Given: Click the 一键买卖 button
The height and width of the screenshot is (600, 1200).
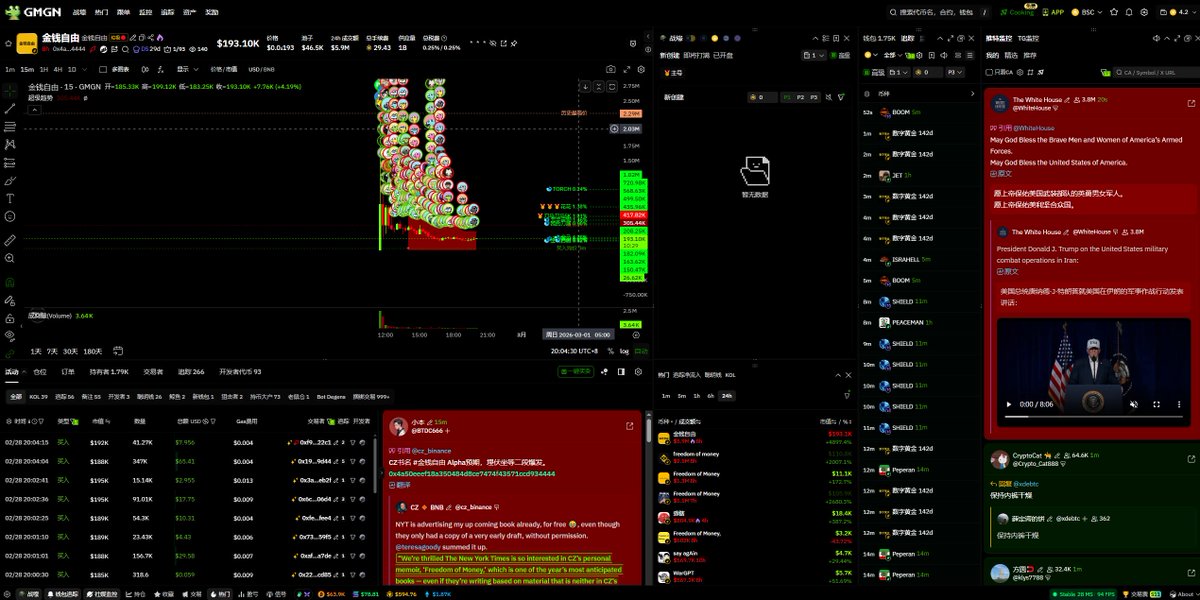Looking at the screenshot, I should pos(578,371).
